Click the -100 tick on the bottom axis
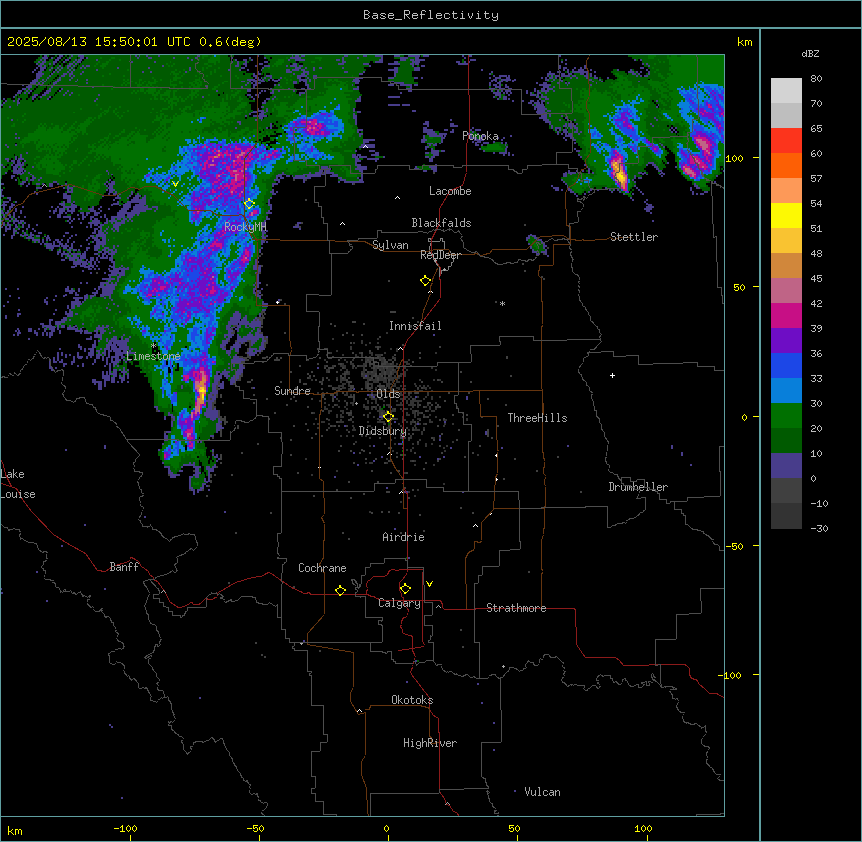Screen dimensions: 862x842 [125, 828]
